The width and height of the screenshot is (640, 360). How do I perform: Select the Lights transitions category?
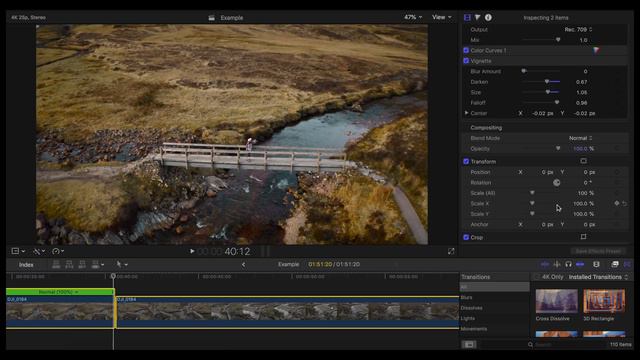pos(494,318)
